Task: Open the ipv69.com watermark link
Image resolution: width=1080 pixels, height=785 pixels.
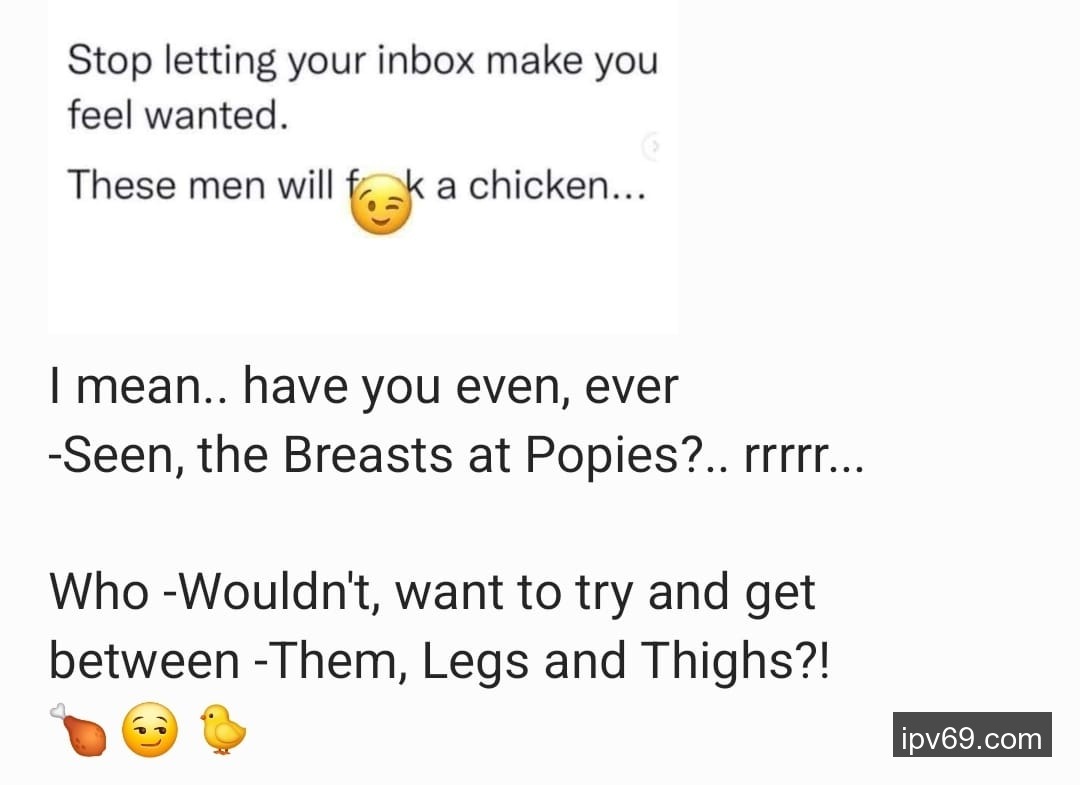Action: tap(972, 735)
